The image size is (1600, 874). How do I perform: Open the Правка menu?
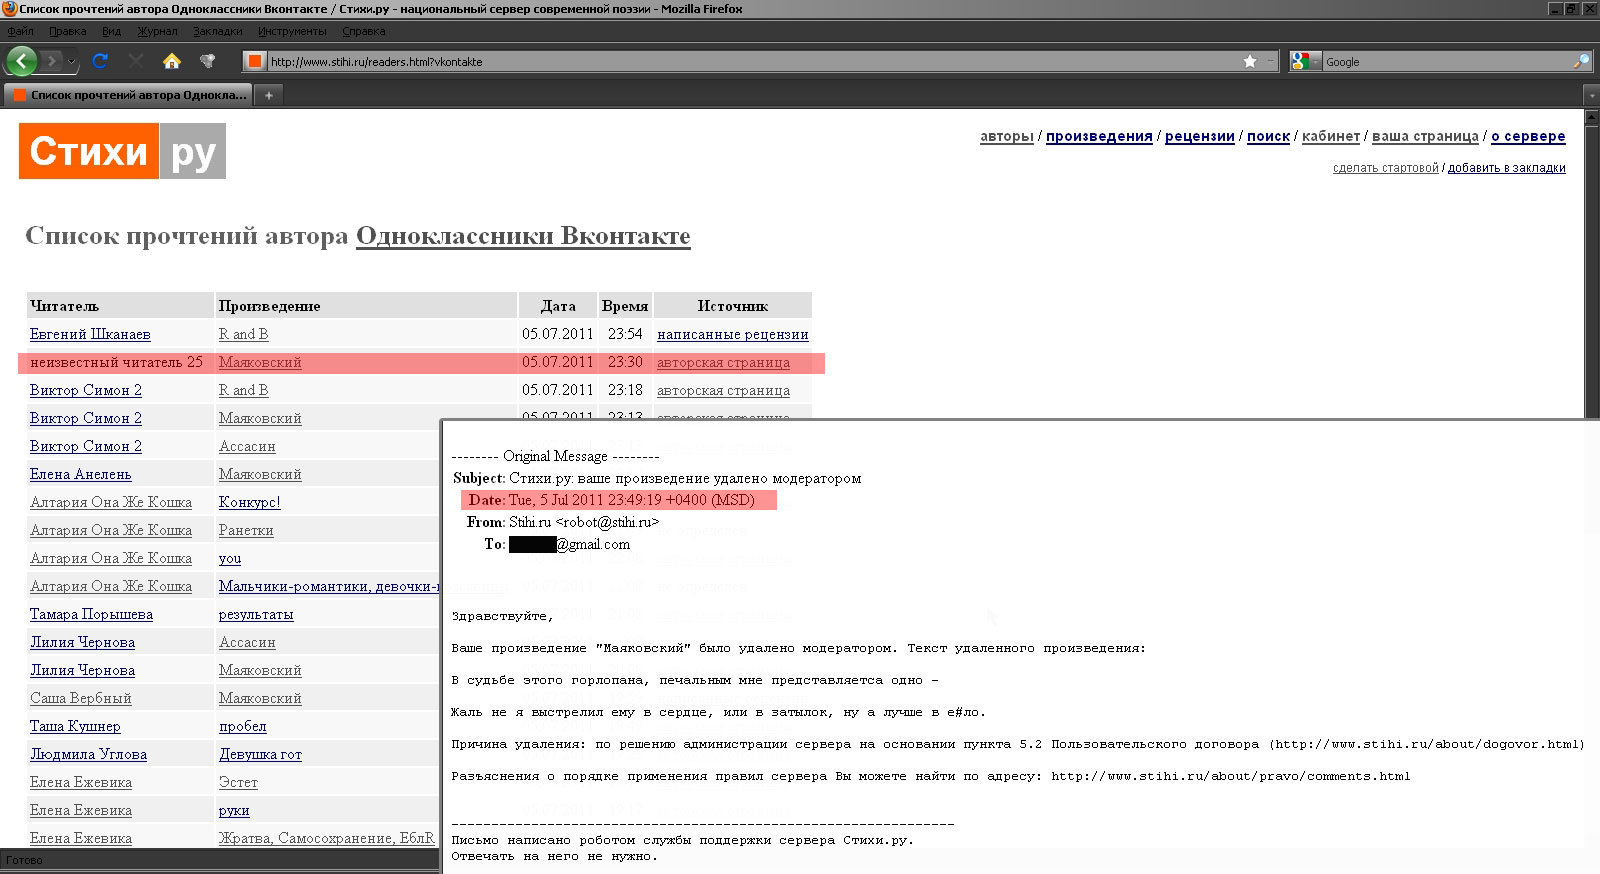pyautogui.click(x=68, y=31)
